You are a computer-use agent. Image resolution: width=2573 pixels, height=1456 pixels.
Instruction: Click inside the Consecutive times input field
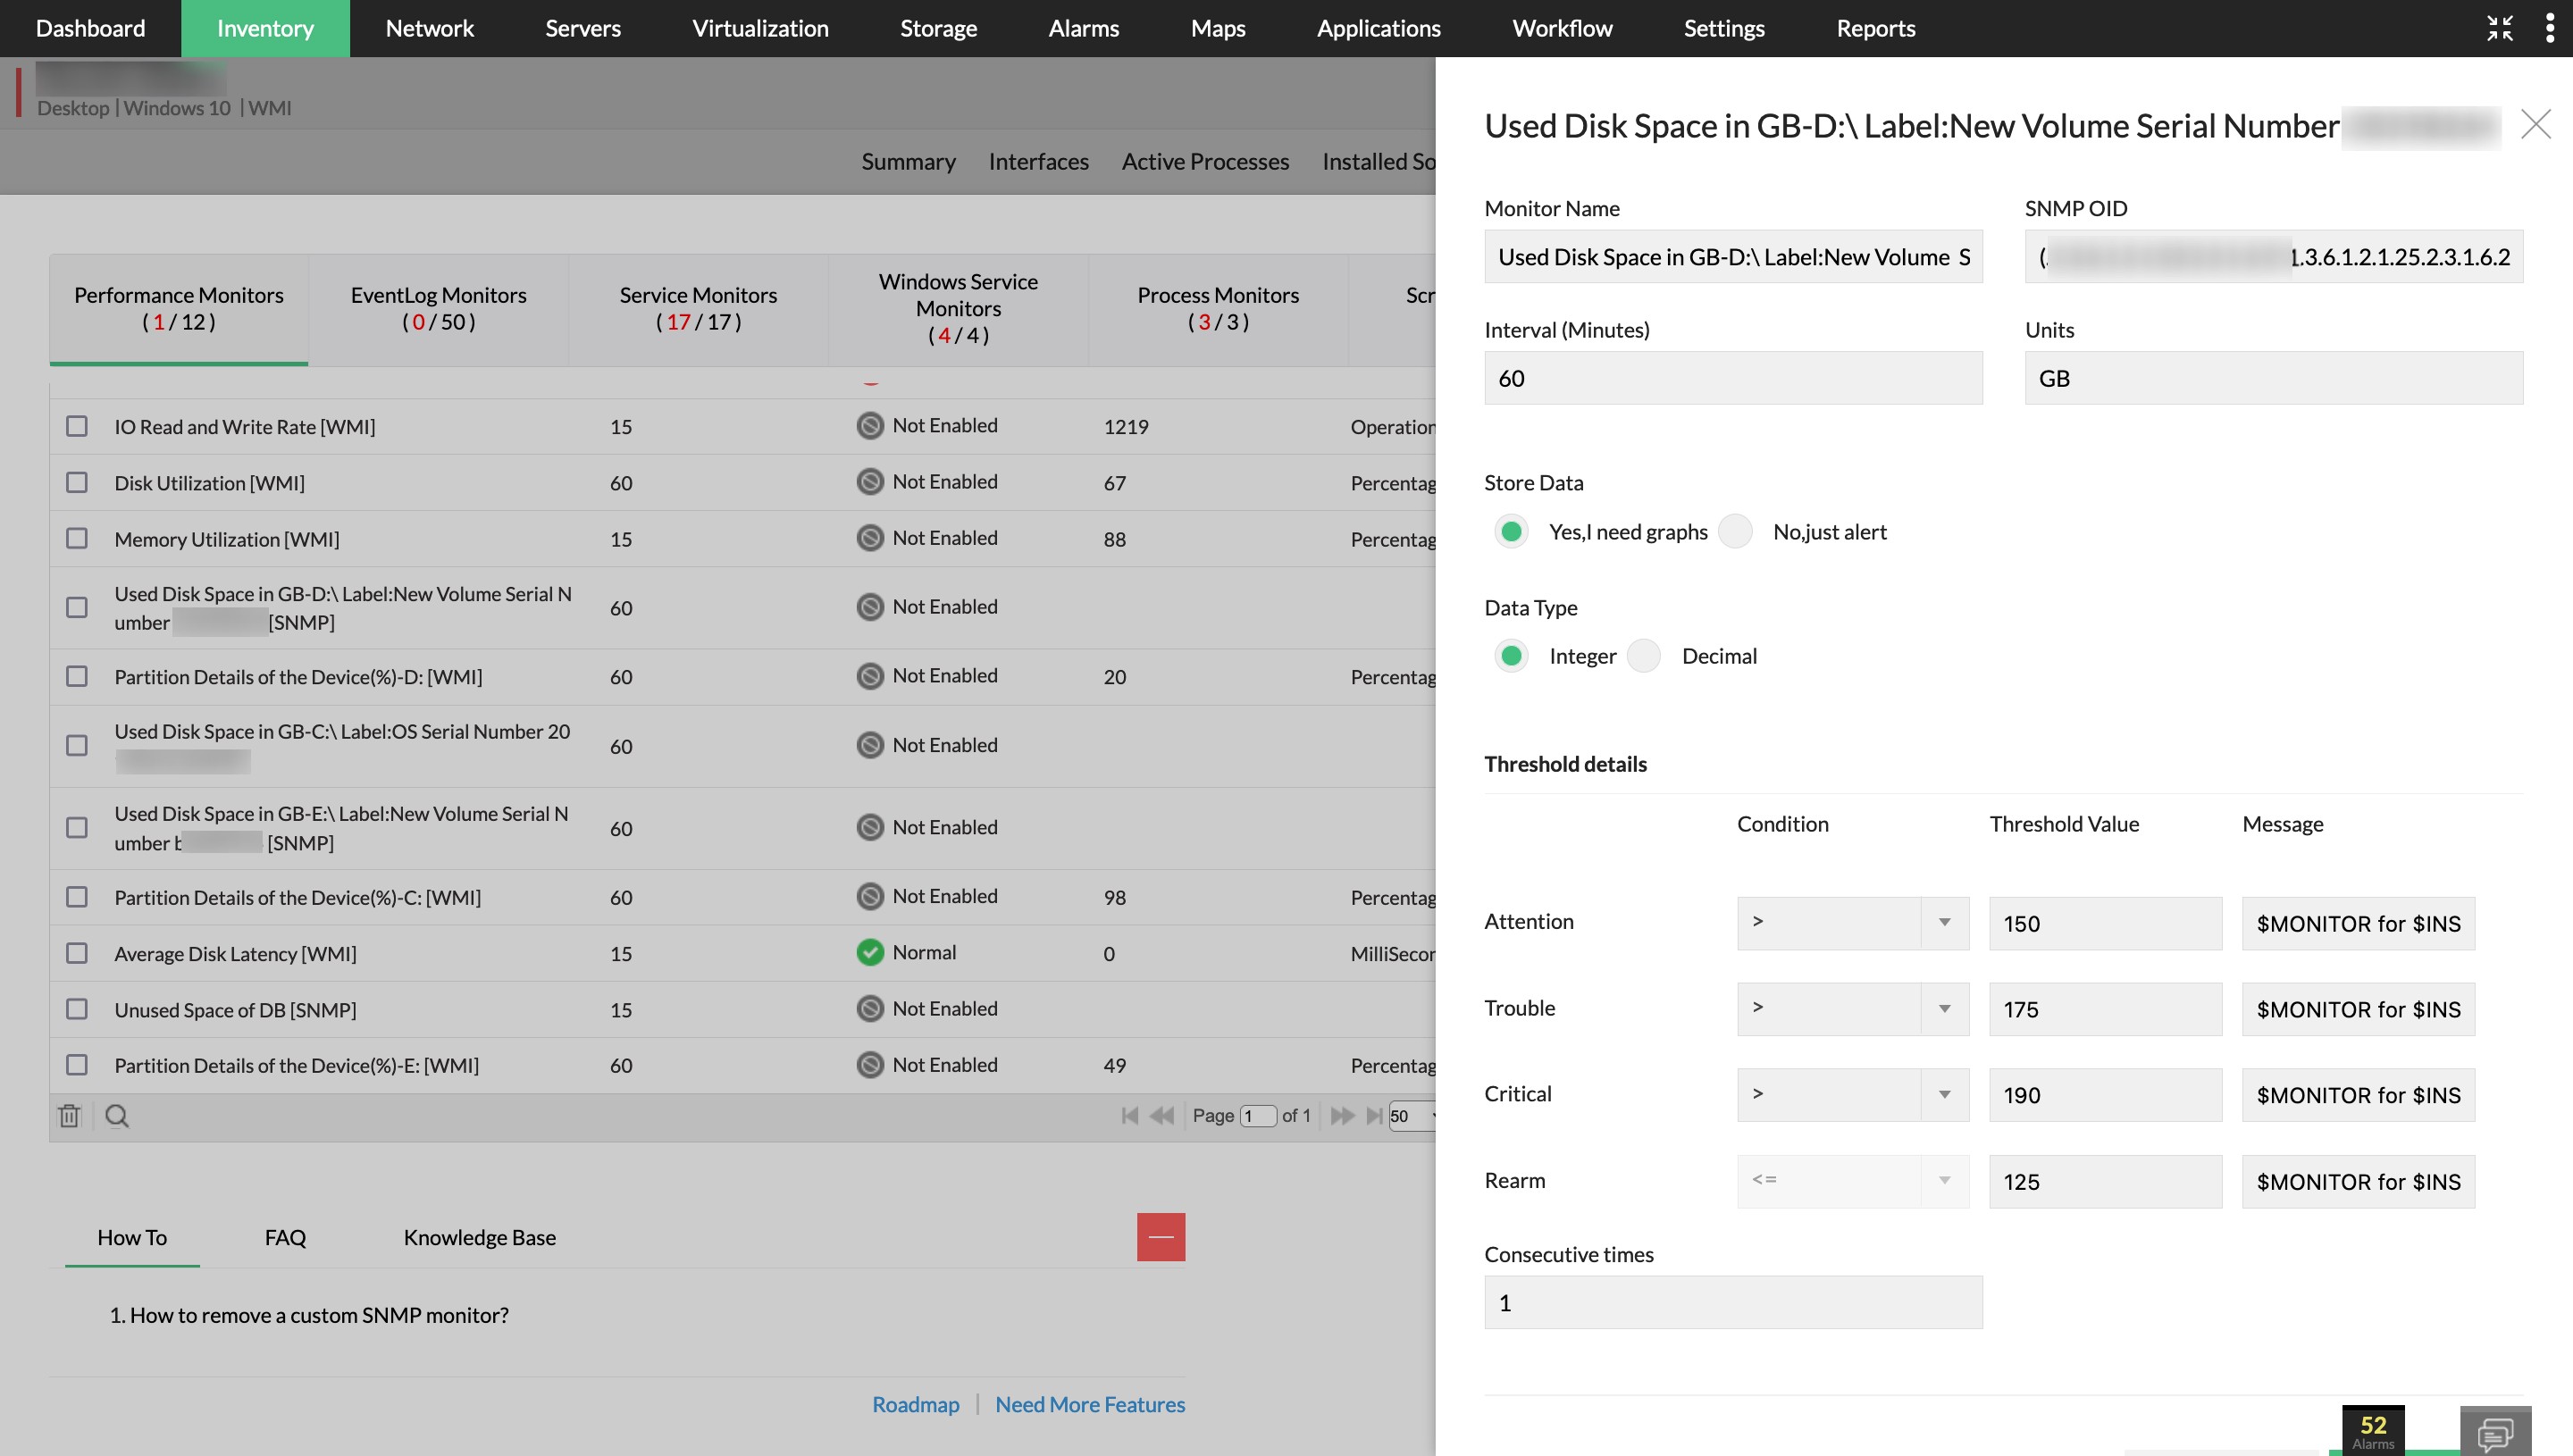[x=1731, y=1302]
